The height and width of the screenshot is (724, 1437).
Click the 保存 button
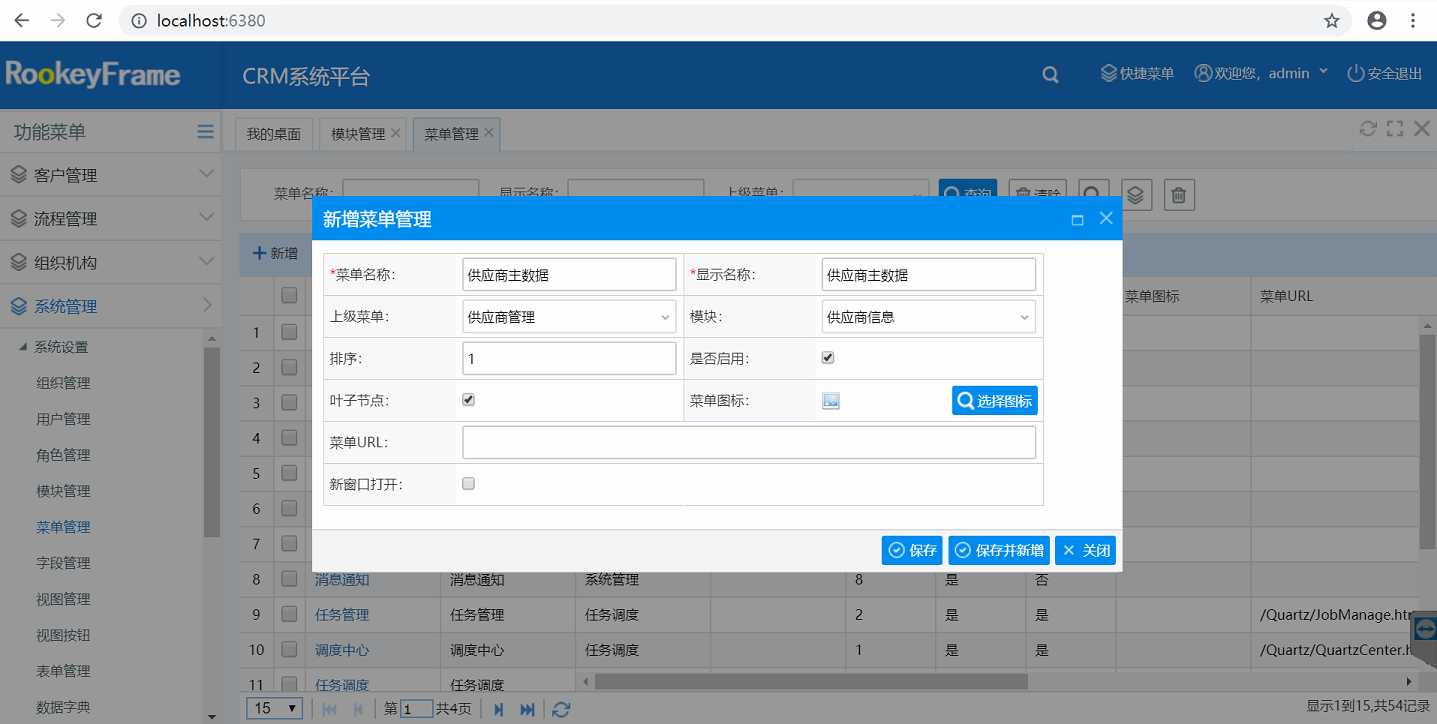[x=912, y=550]
